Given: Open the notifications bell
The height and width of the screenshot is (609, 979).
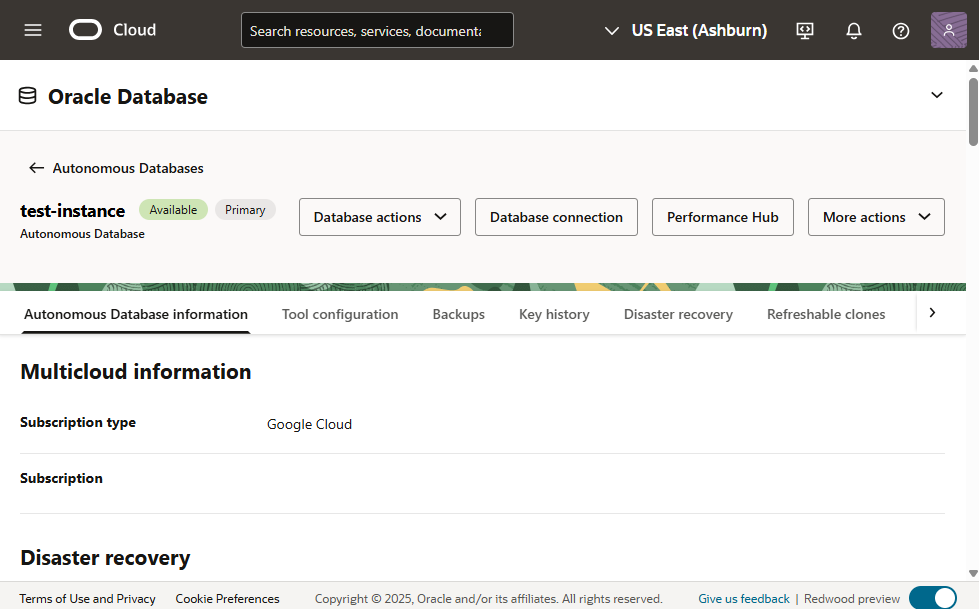Looking at the screenshot, I should (853, 31).
